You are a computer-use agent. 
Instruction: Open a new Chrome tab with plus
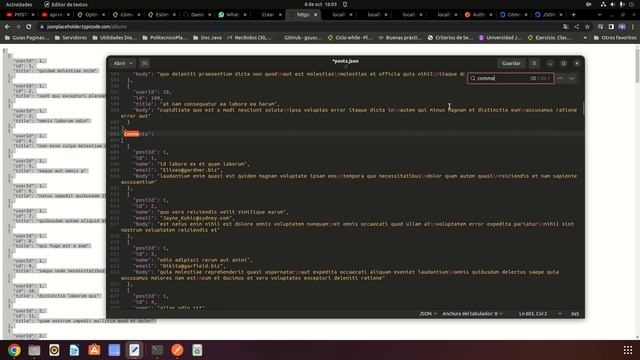[573, 14]
